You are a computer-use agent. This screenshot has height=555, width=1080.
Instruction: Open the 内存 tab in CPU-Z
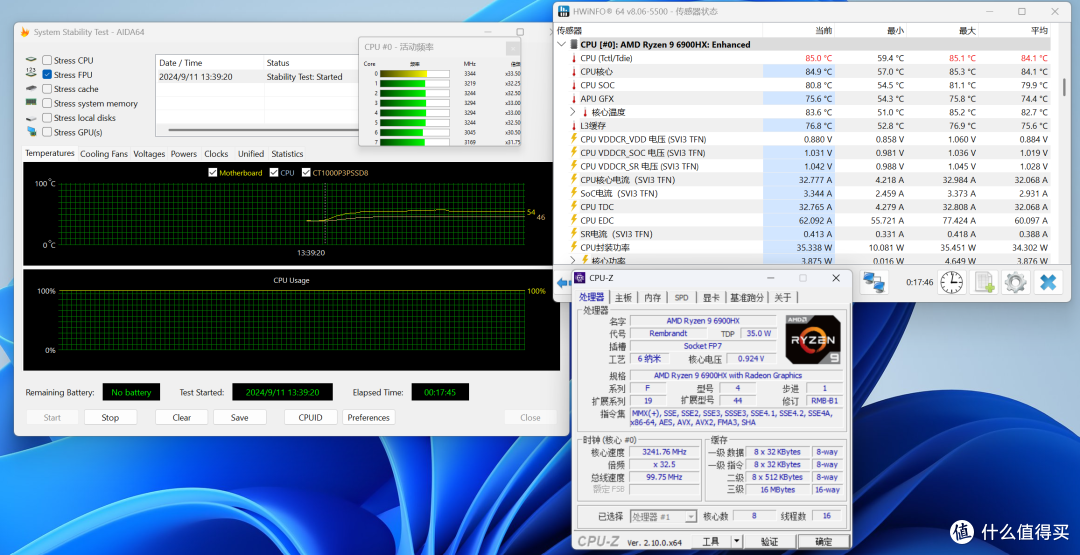pos(652,297)
